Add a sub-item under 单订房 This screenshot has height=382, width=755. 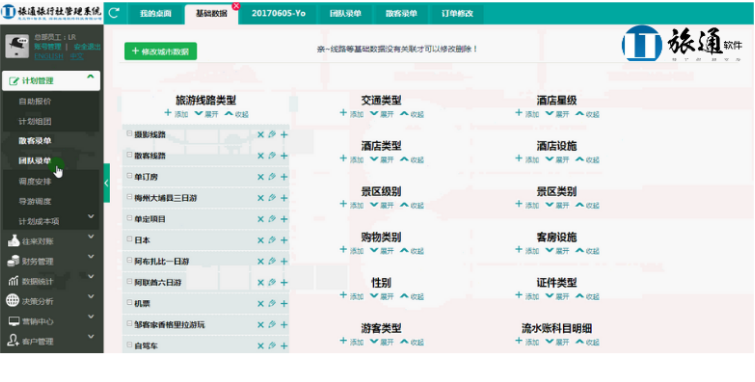[284, 177]
